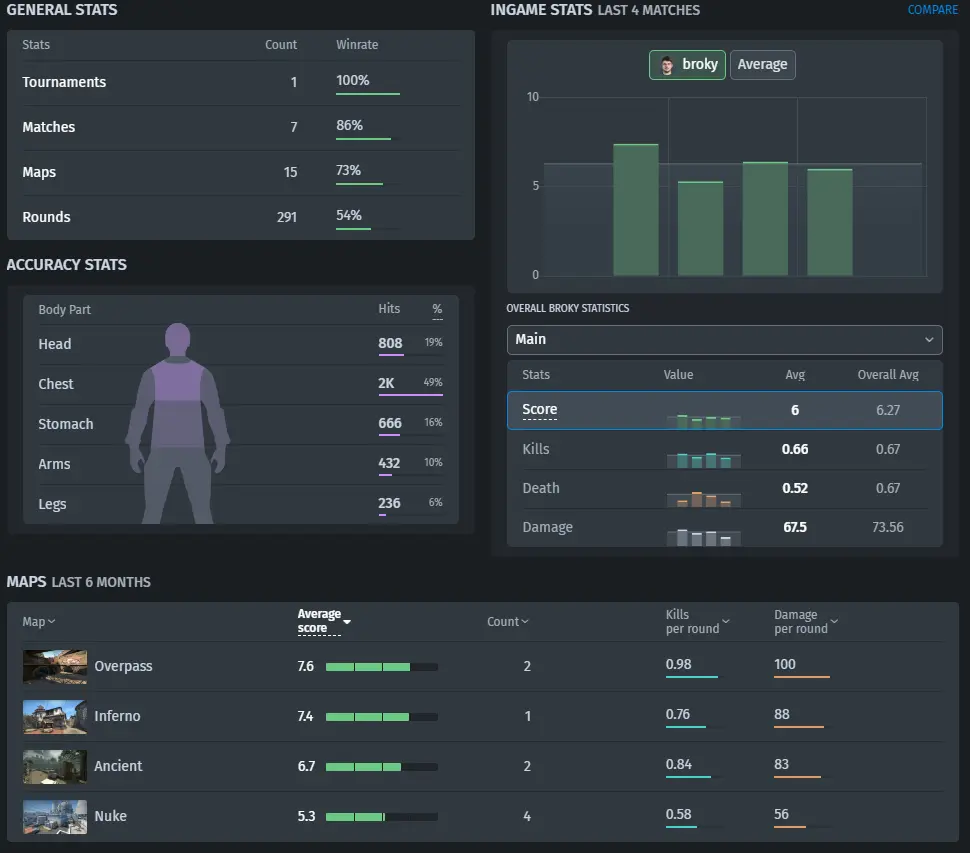Select the Score stats row
This screenshot has width=970, height=853.
coord(724,410)
